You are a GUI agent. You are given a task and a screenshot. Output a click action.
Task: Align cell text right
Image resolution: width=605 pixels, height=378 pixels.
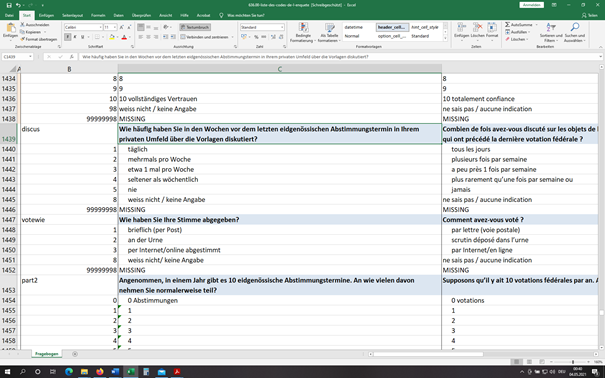(x=155, y=37)
